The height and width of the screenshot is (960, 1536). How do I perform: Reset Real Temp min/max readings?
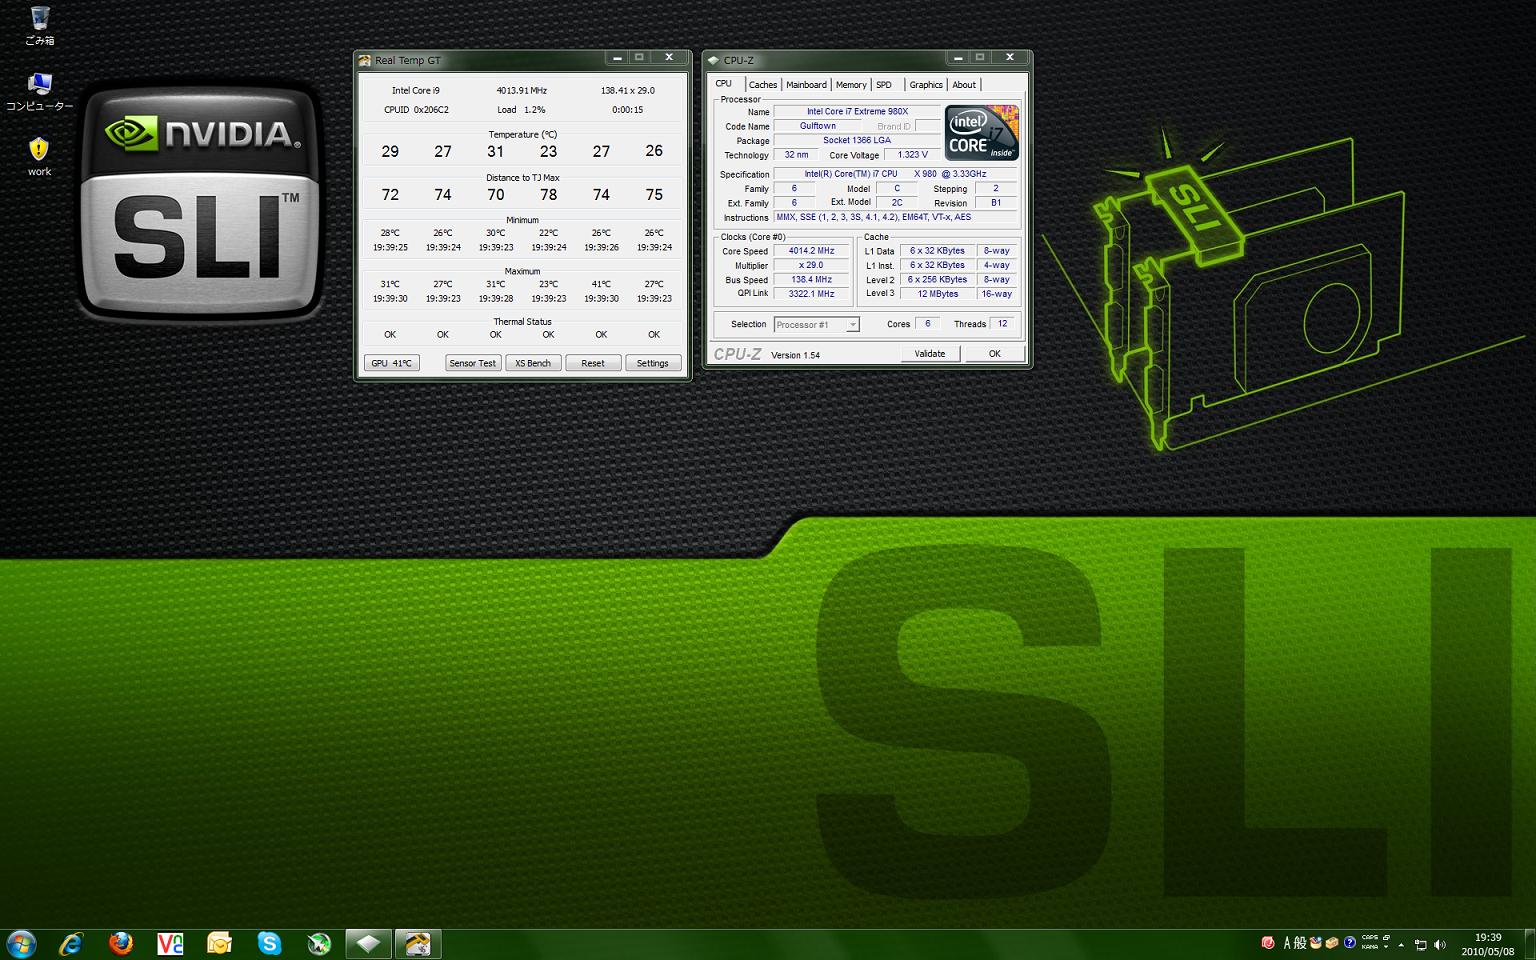593,363
